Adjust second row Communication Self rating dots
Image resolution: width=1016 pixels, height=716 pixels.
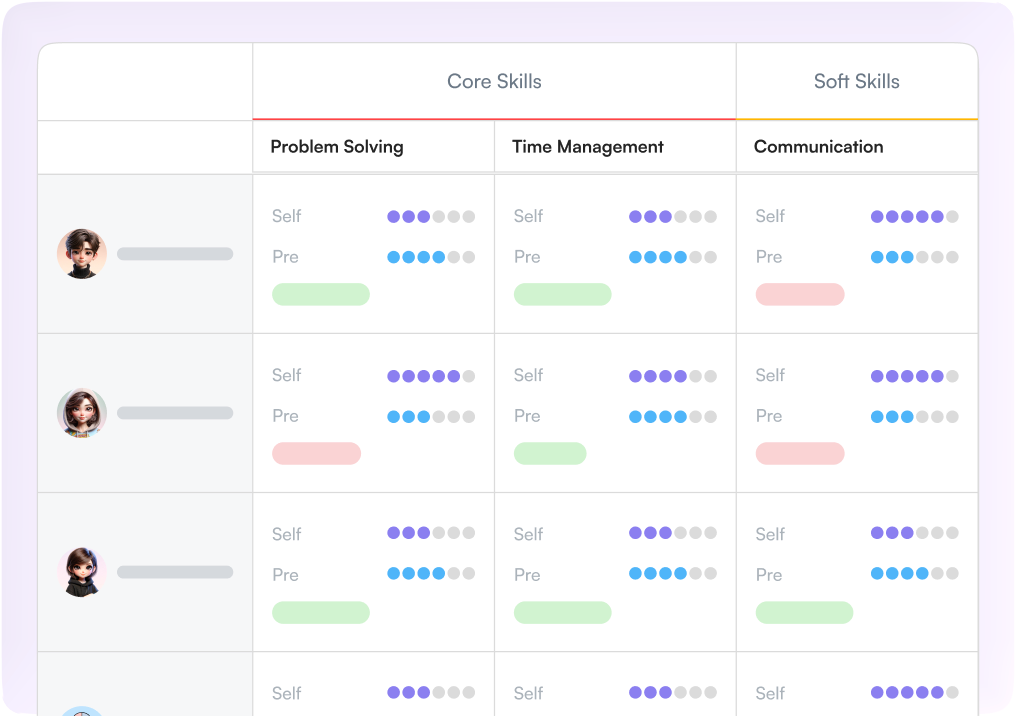click(x=914, y=376)
